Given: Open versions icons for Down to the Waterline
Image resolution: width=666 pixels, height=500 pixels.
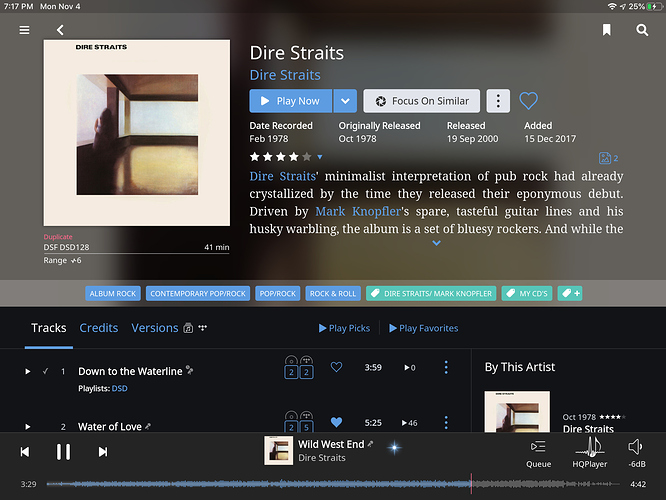Looking at the screenshot, I should 299,367.
